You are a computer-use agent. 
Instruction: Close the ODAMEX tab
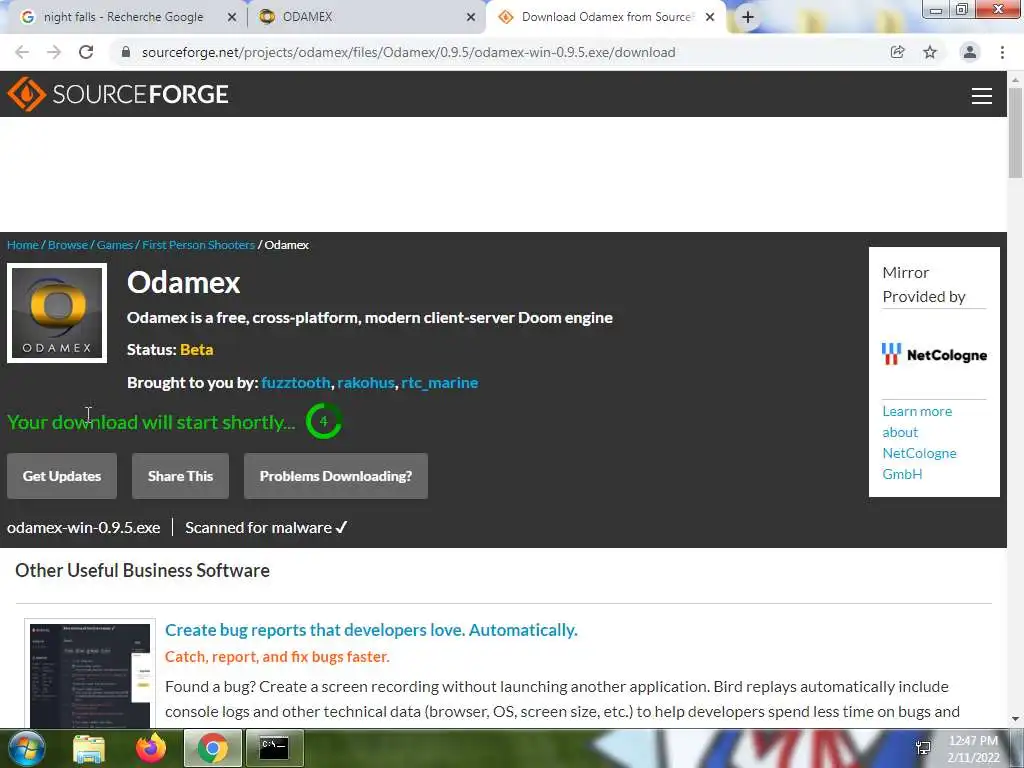tap(471, 18)
